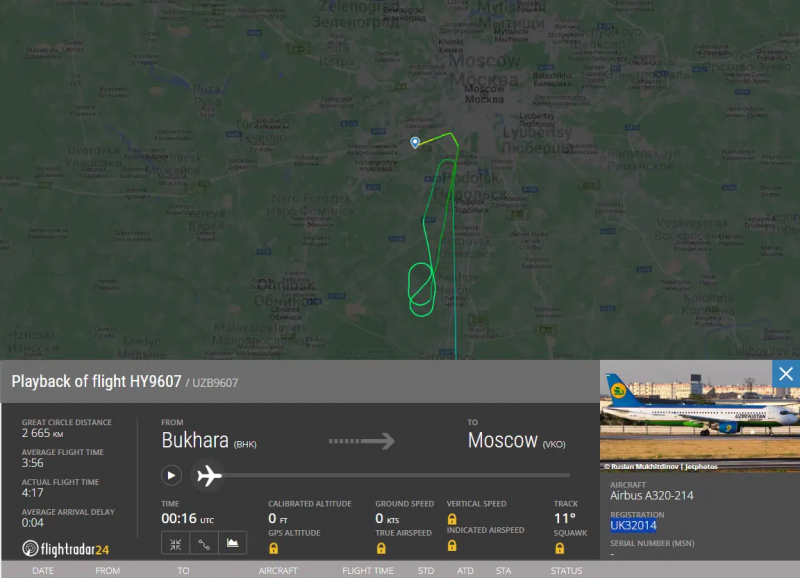
Task: Click the true airspeed lock icon
Action: coord(381,548)
